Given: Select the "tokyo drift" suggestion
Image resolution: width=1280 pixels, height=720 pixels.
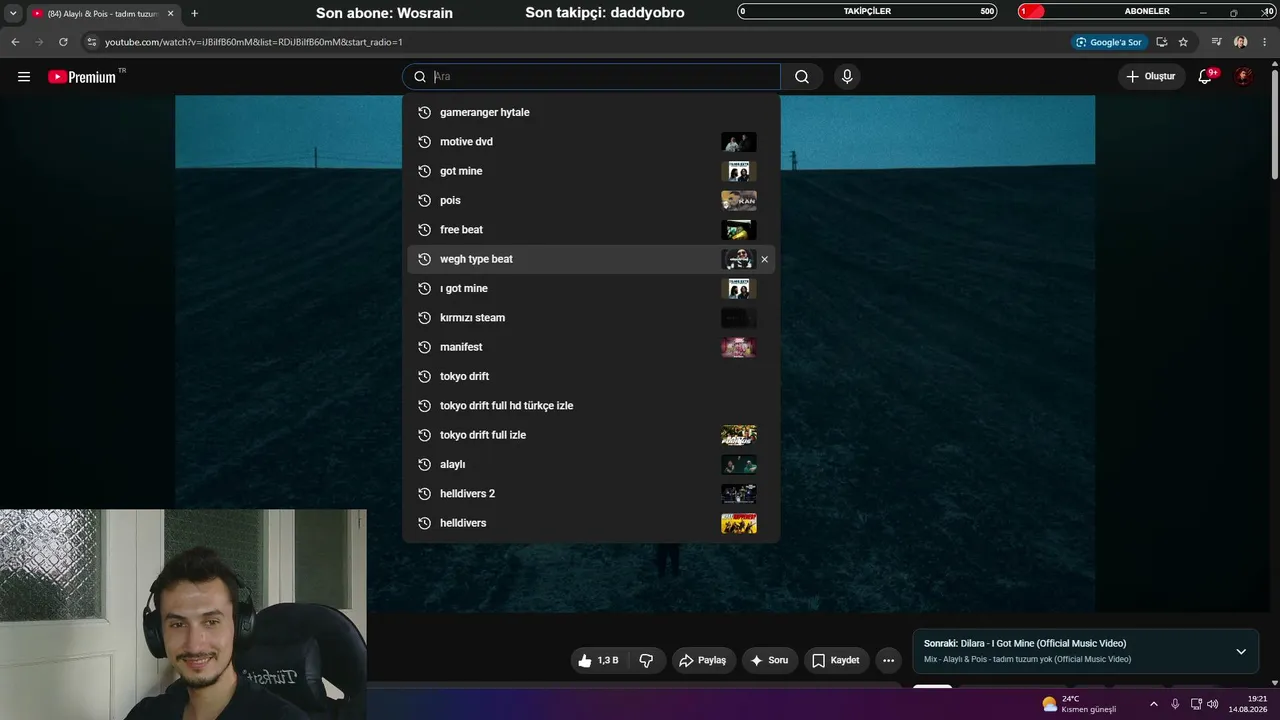Looking at the screenshot, I should [591, 376].
